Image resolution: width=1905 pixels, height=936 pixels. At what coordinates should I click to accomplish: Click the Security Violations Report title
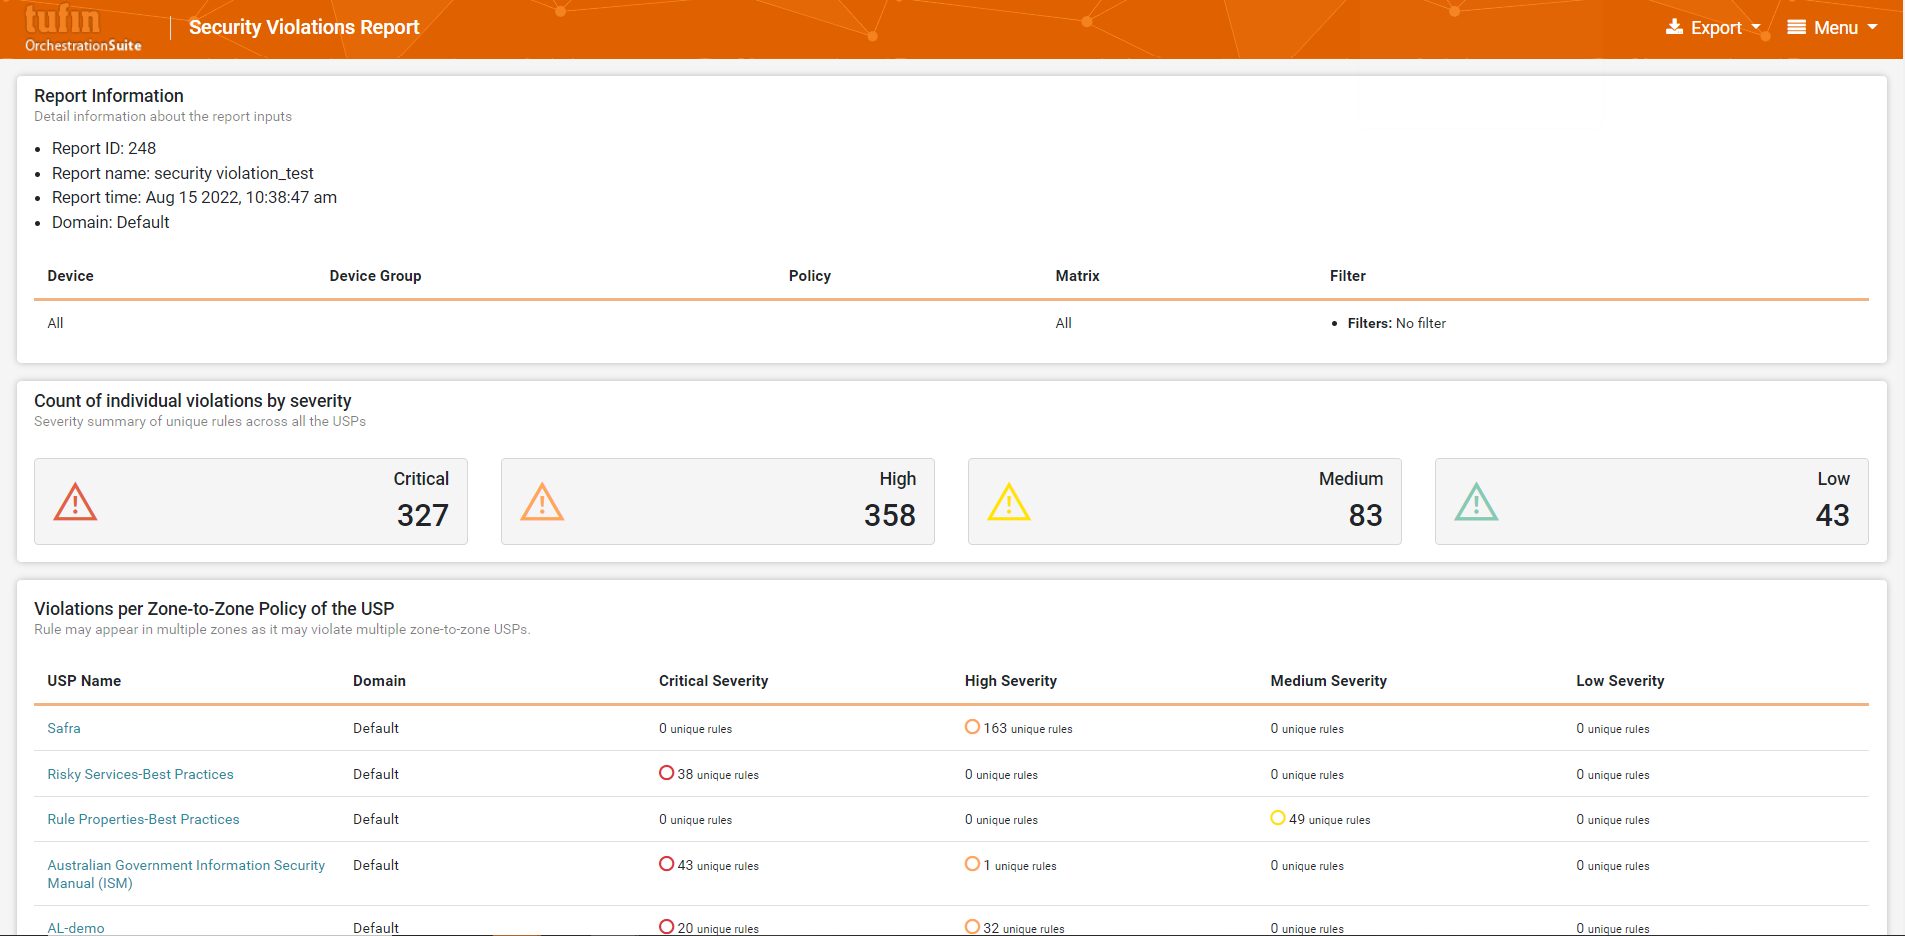304,28
